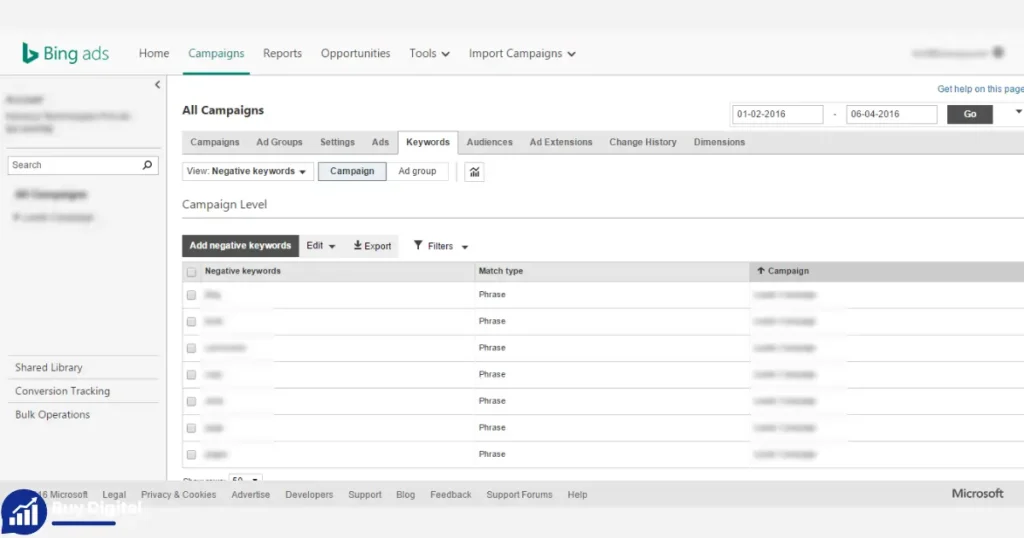Open Opportunities in top navigation

click(355, 54)
